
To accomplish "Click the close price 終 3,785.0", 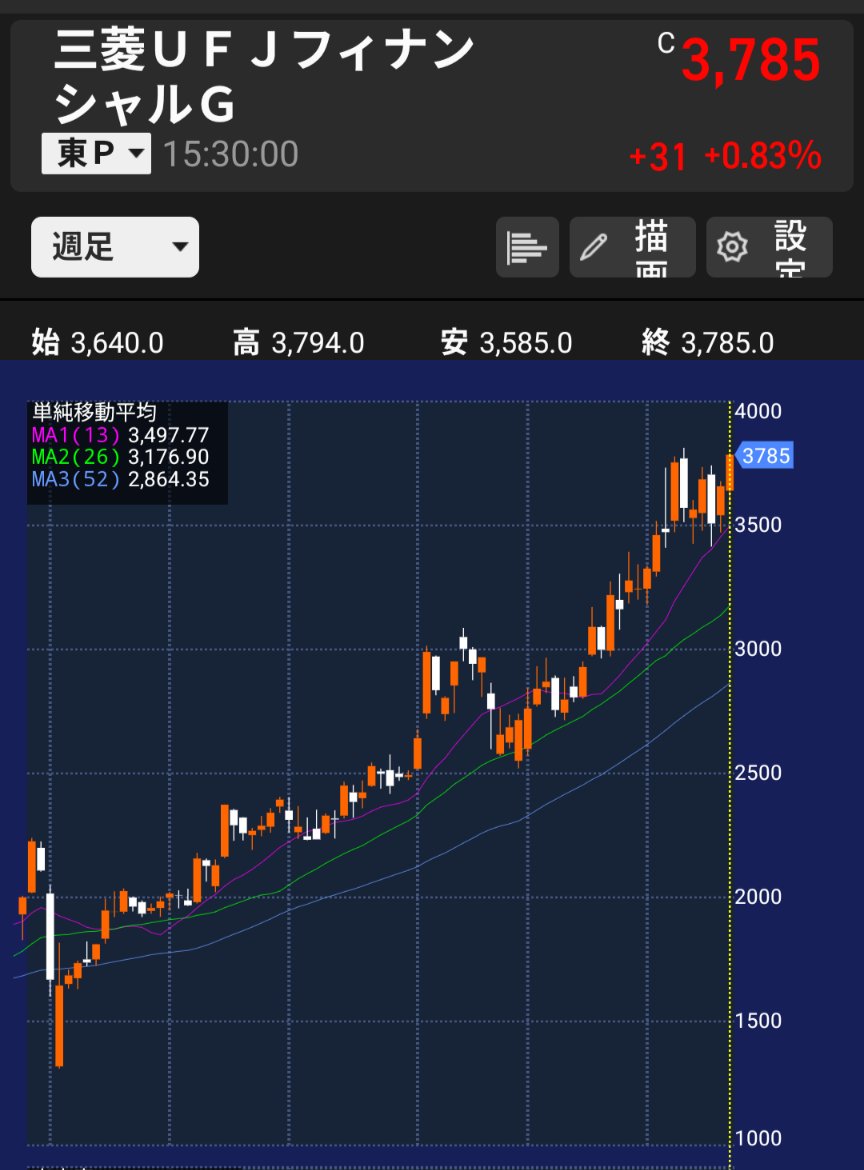I will 707,343.
